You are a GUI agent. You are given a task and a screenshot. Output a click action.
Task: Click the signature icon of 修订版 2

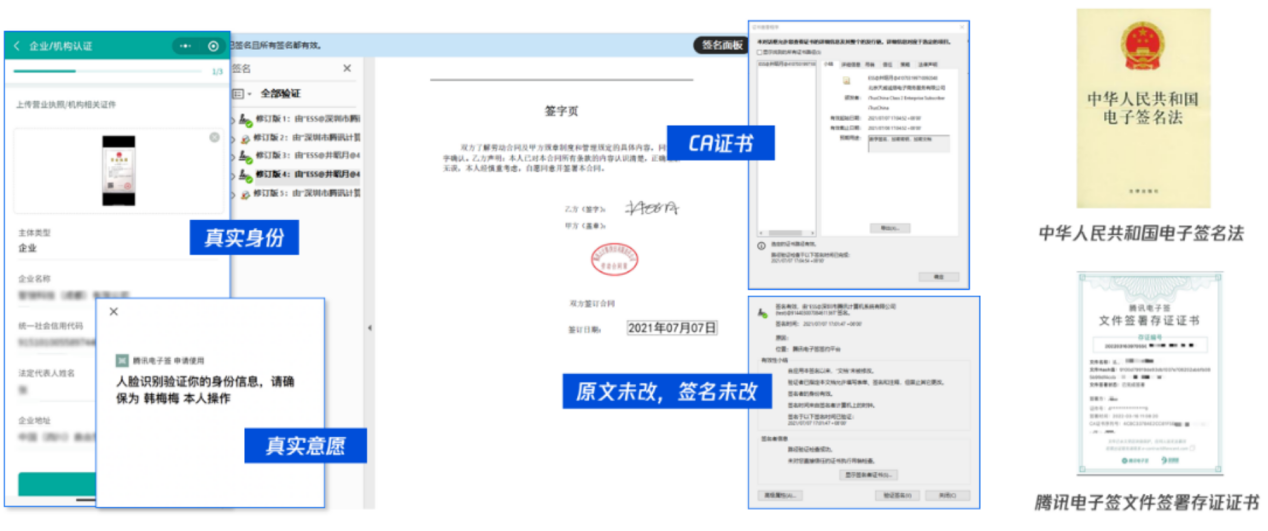pos(245,138)
